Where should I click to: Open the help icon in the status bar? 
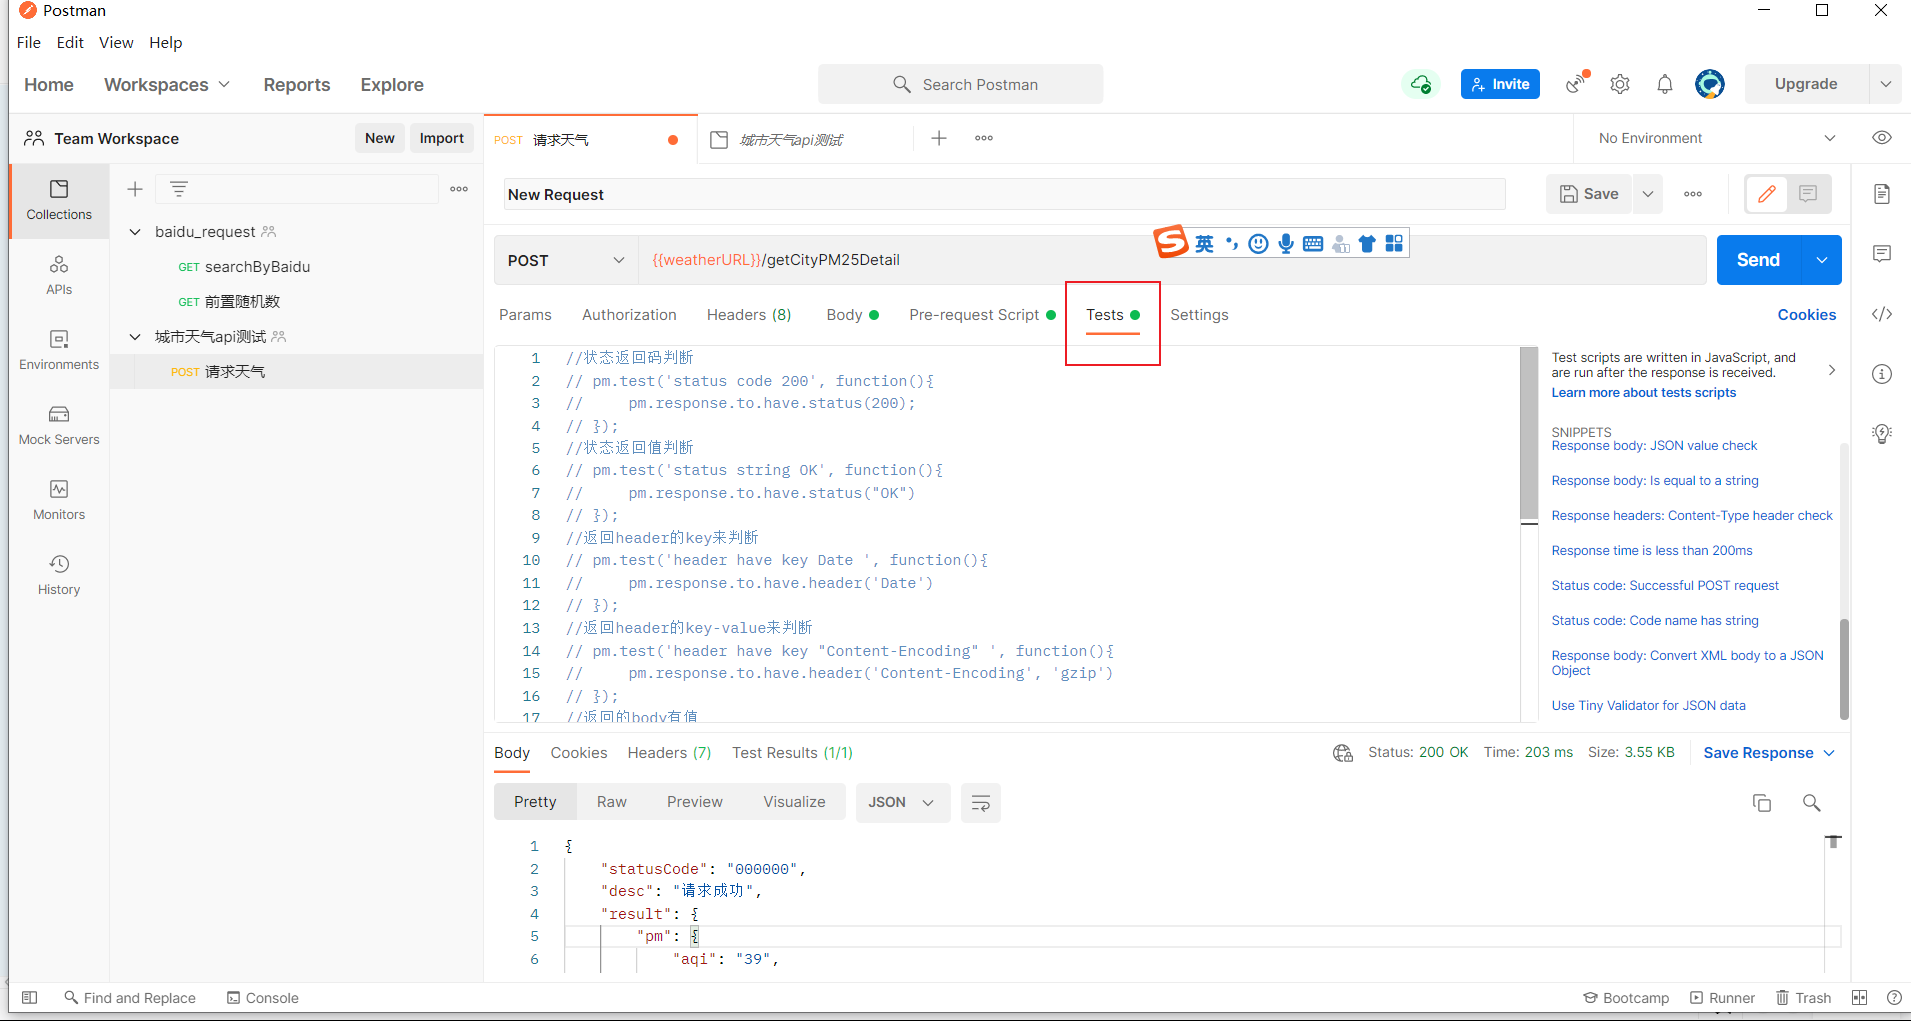(x=1894, y=997)
